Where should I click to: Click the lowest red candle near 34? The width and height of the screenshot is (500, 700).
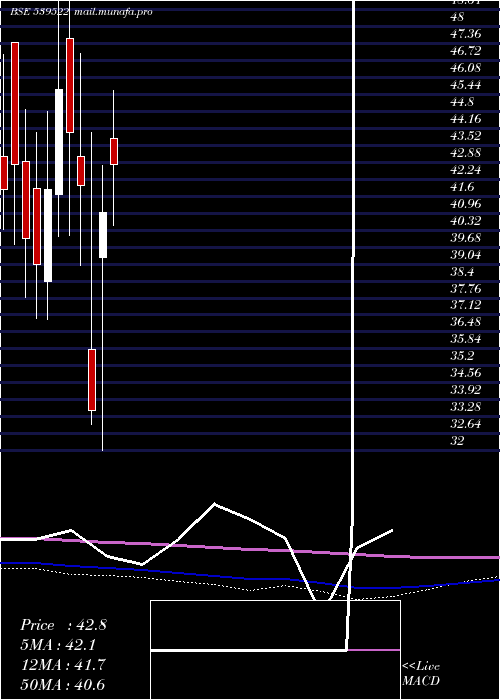click(x=92, y=380)
